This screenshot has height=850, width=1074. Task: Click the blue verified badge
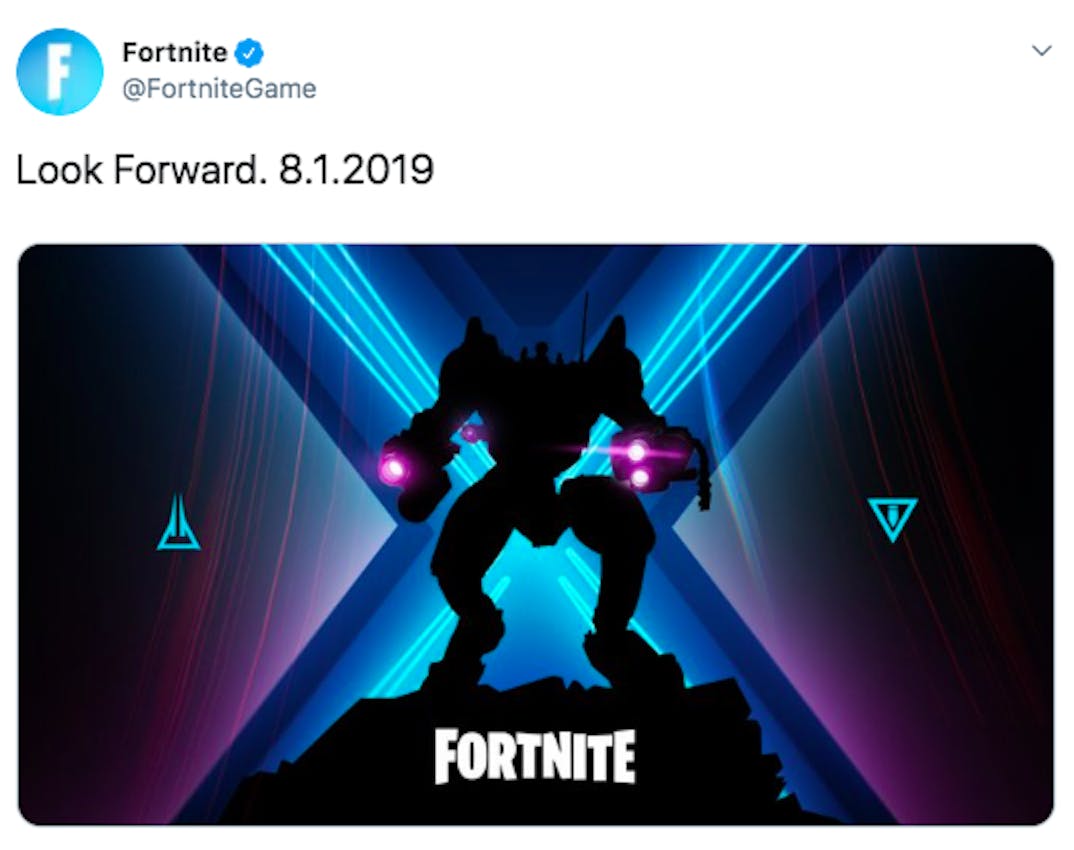coord(249,53)
